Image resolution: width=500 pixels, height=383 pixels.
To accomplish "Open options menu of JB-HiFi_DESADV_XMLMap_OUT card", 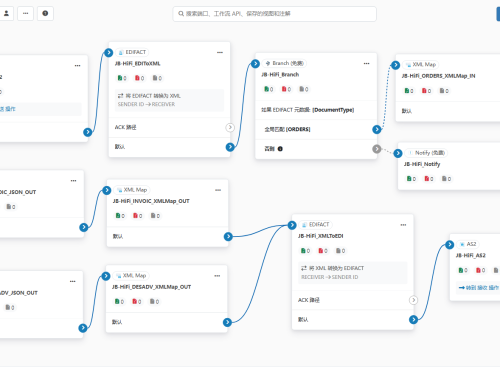I will 217,276.
